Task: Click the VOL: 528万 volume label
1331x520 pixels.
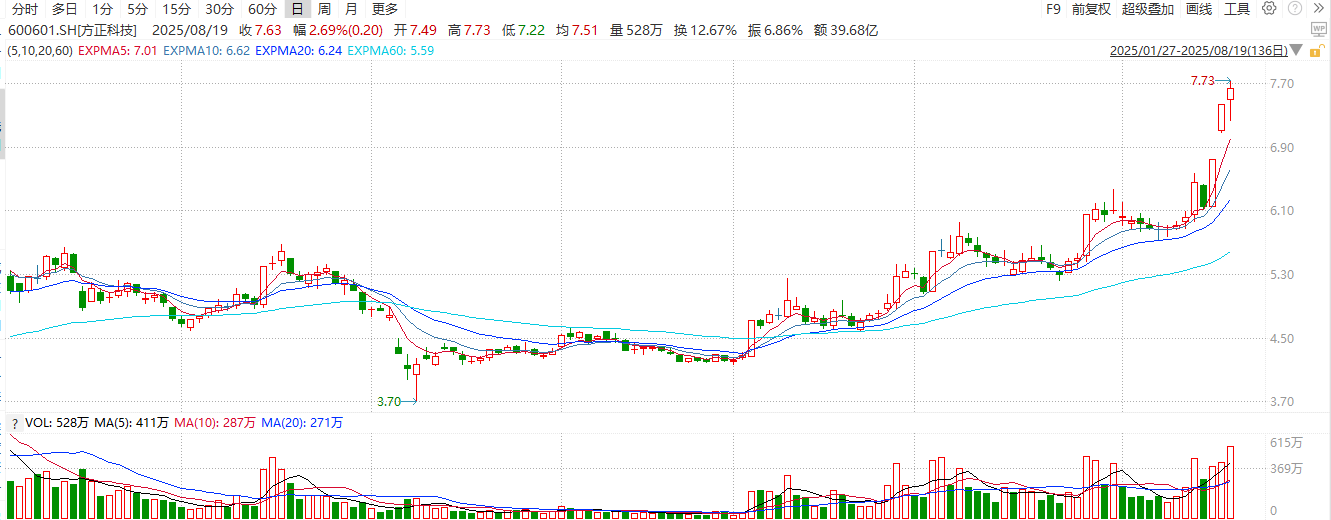Action: pyautogui.click(x=56, y=423)
